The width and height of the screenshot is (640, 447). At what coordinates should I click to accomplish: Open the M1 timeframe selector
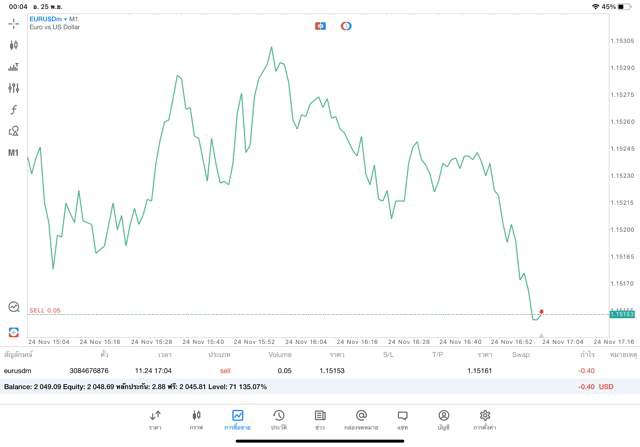[14, 153]
